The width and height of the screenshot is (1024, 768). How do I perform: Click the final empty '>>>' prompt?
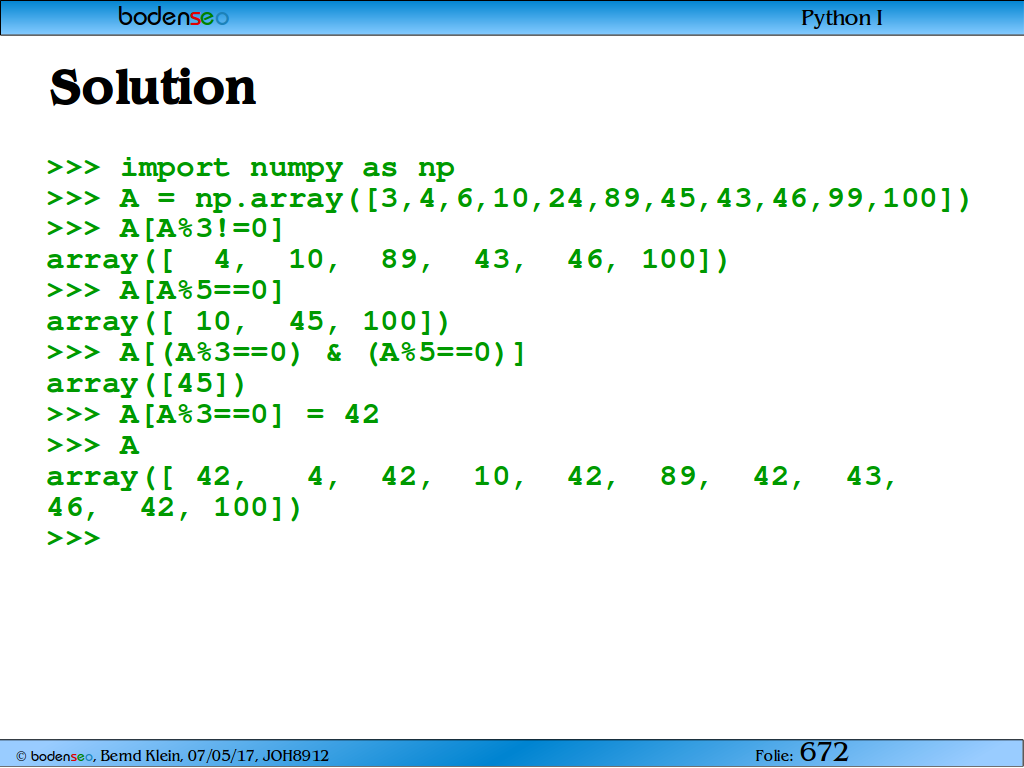tap(73, 539)
